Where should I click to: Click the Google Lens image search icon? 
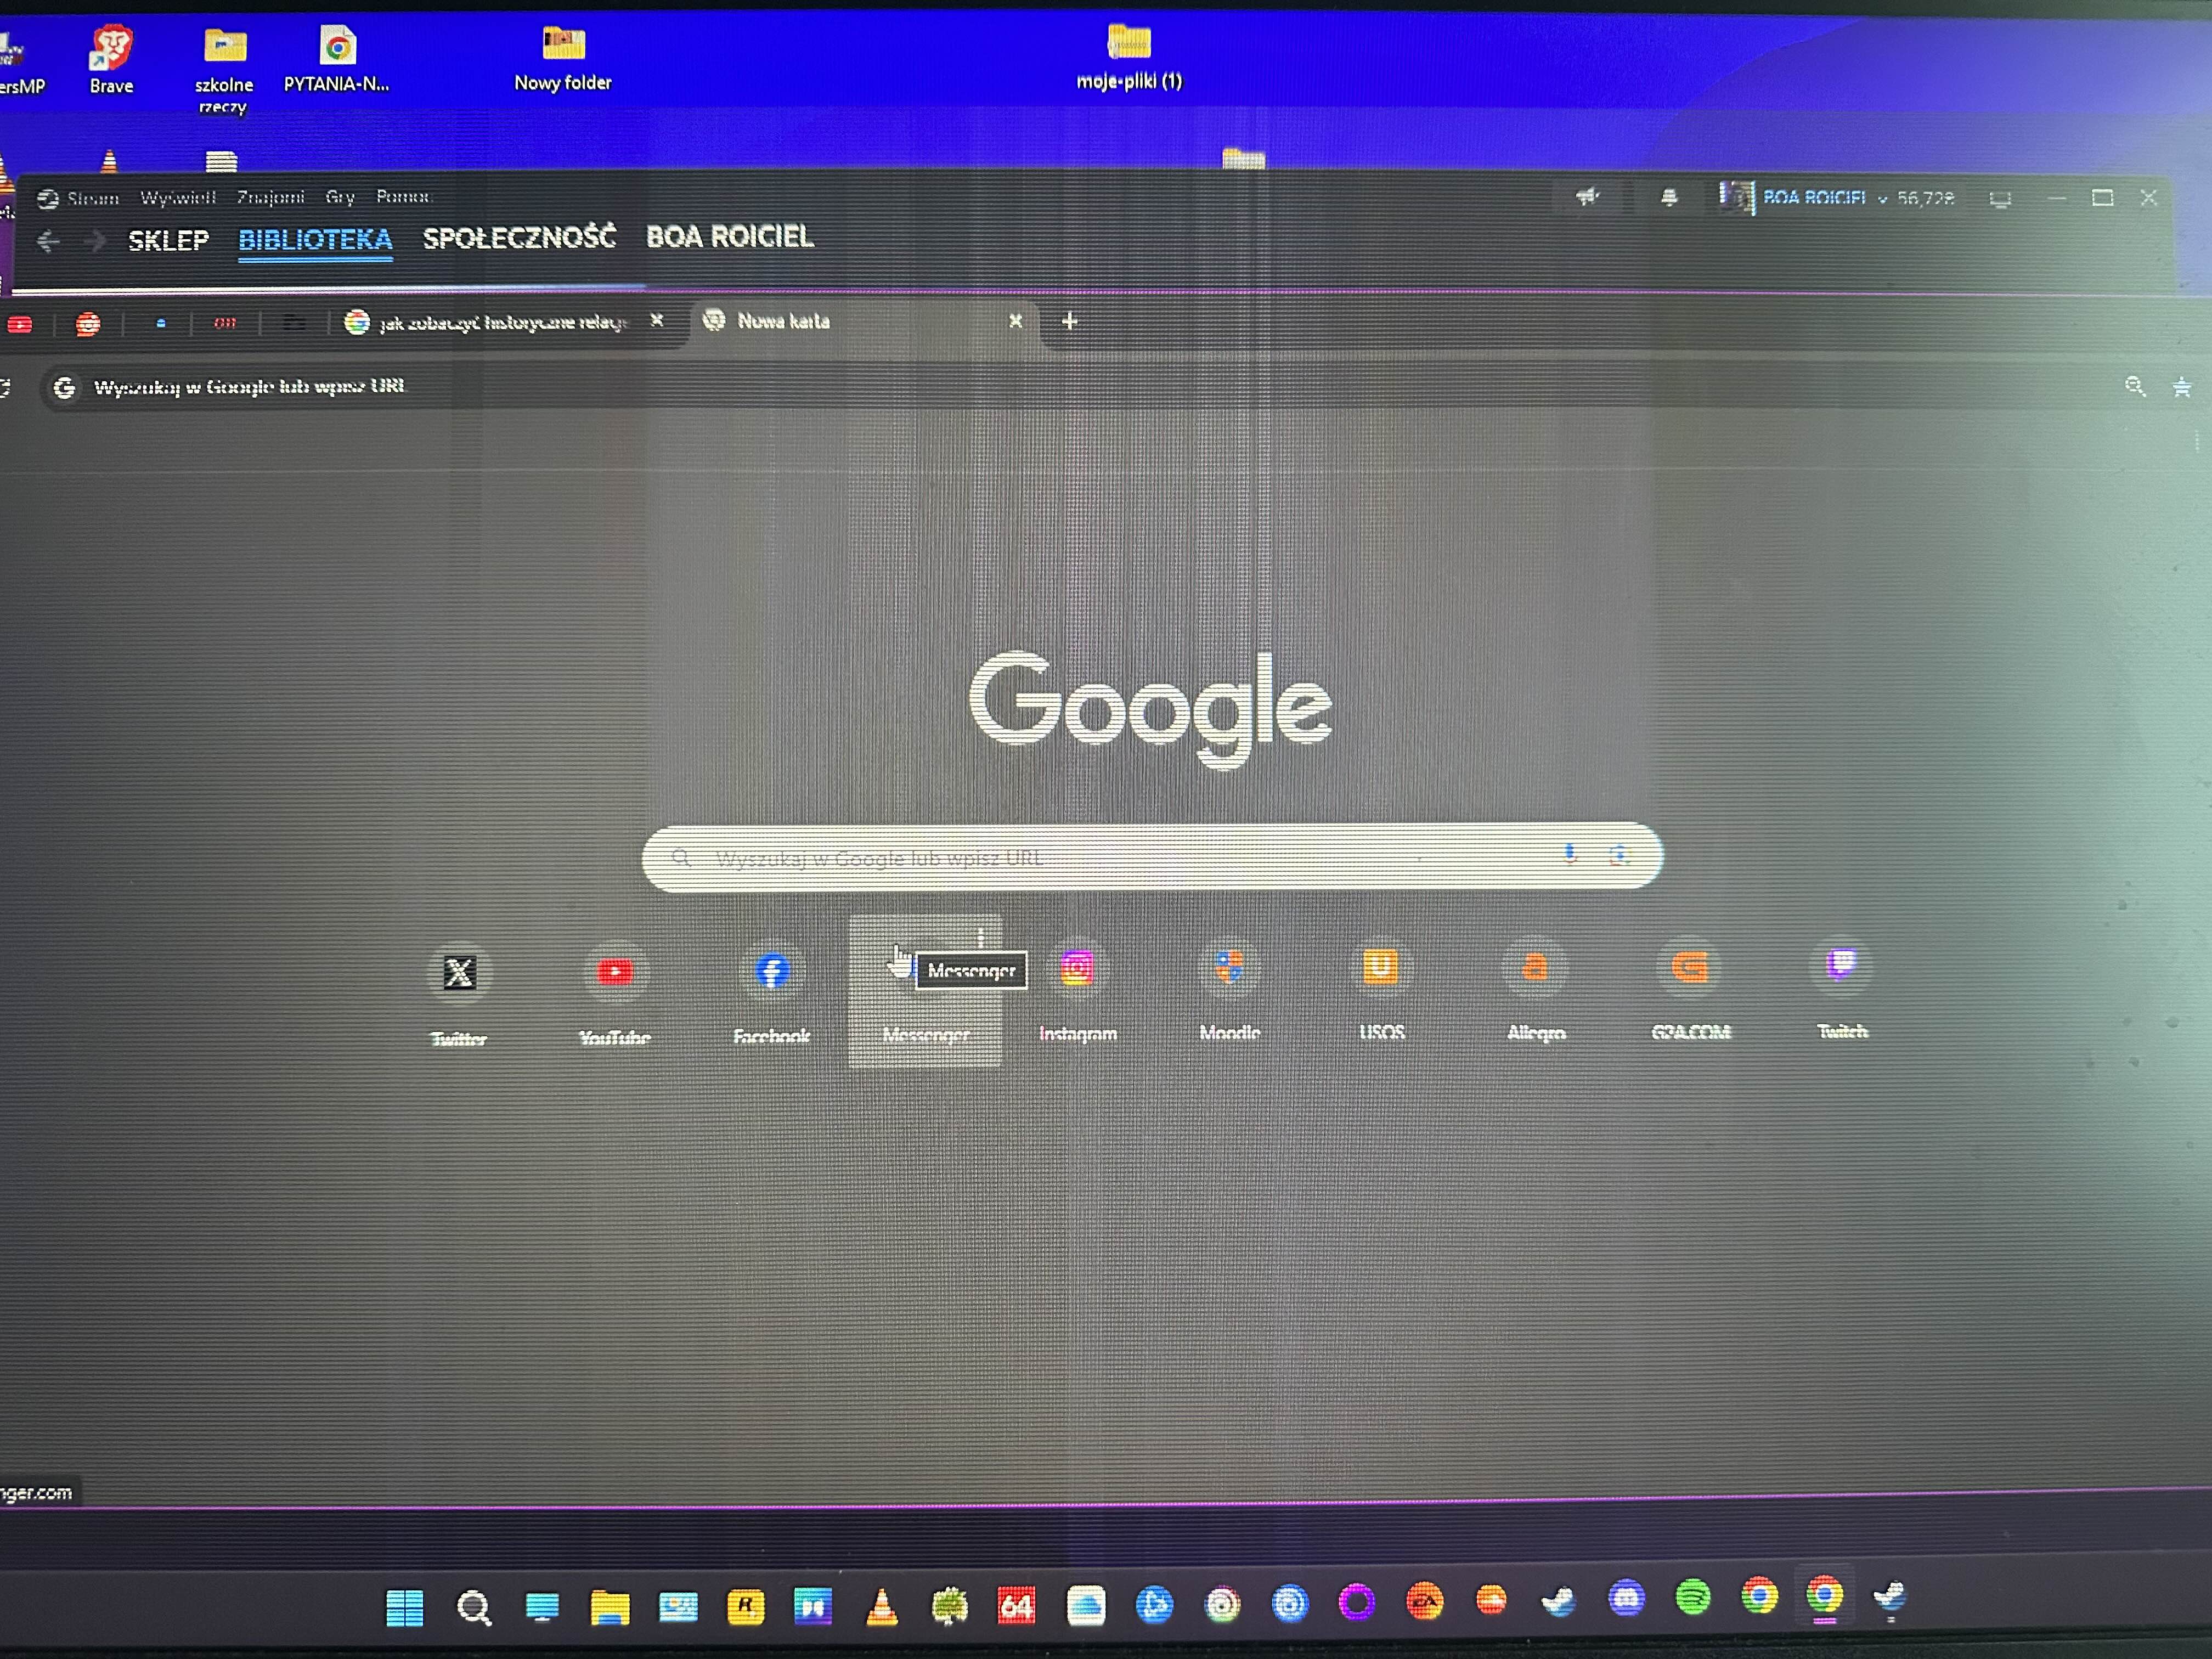pos(1619,855)
